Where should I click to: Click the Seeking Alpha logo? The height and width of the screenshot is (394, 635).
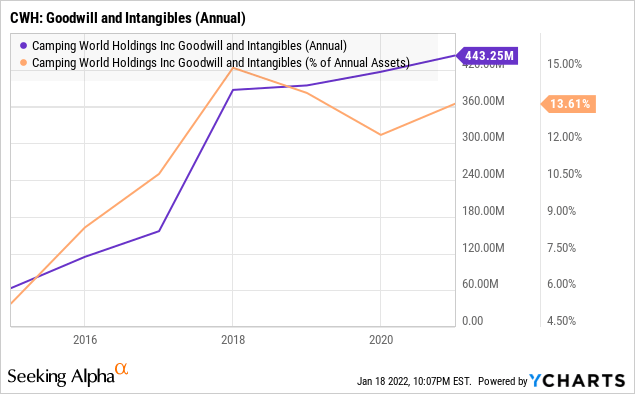[68, 375]
